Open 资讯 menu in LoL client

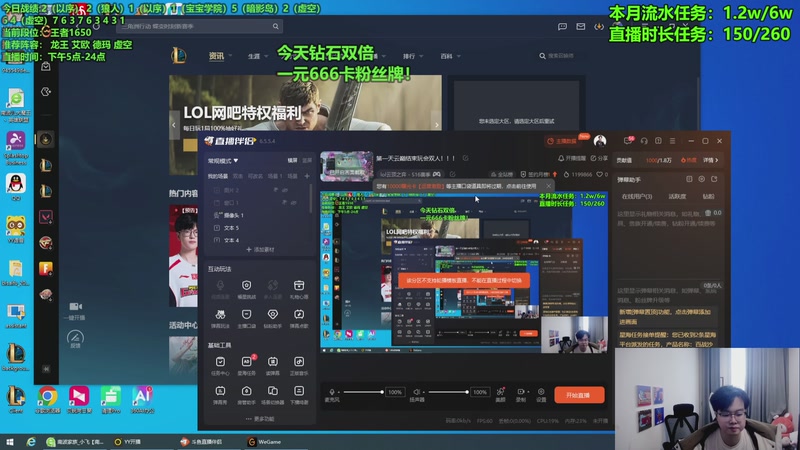click(216, 56)
